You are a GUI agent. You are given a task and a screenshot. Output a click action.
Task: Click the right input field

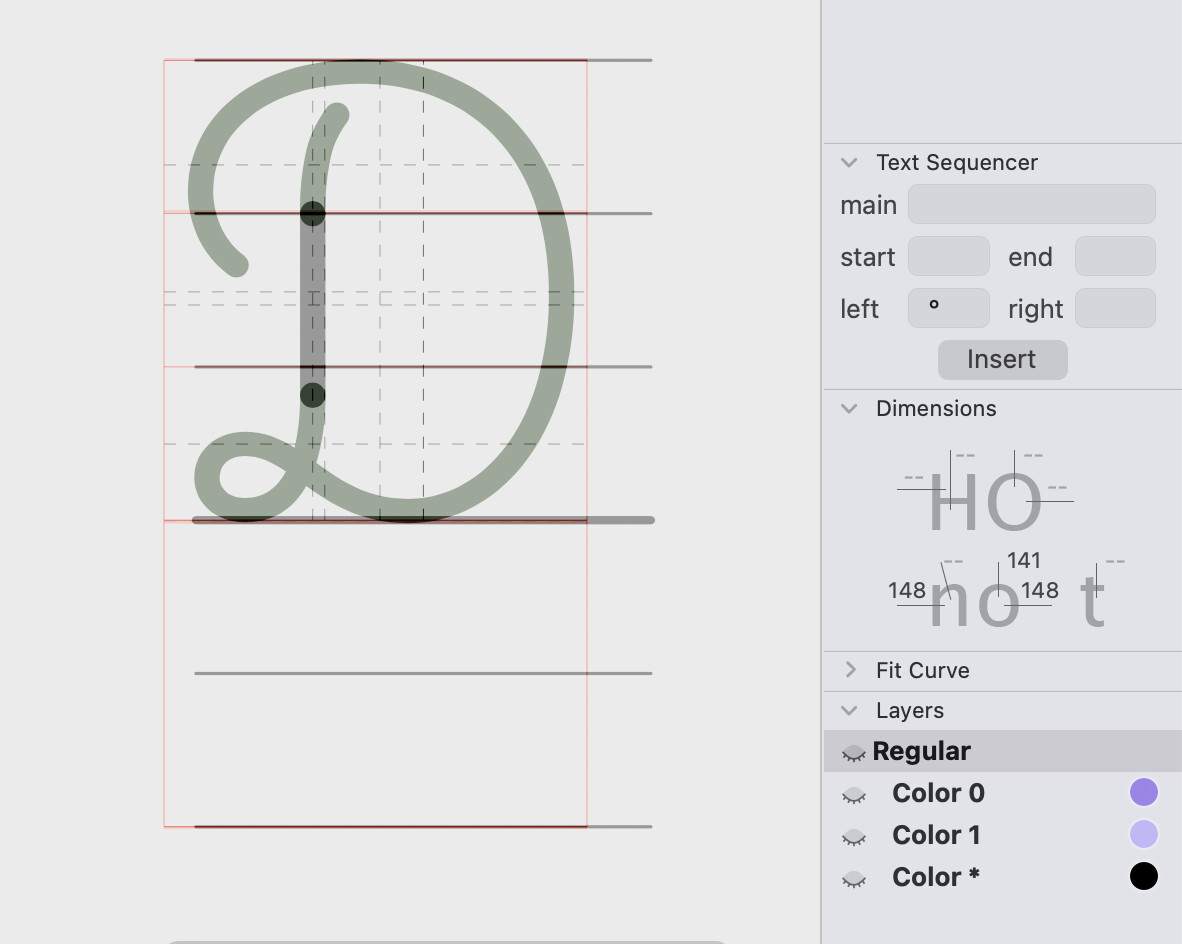(1115, 308)
